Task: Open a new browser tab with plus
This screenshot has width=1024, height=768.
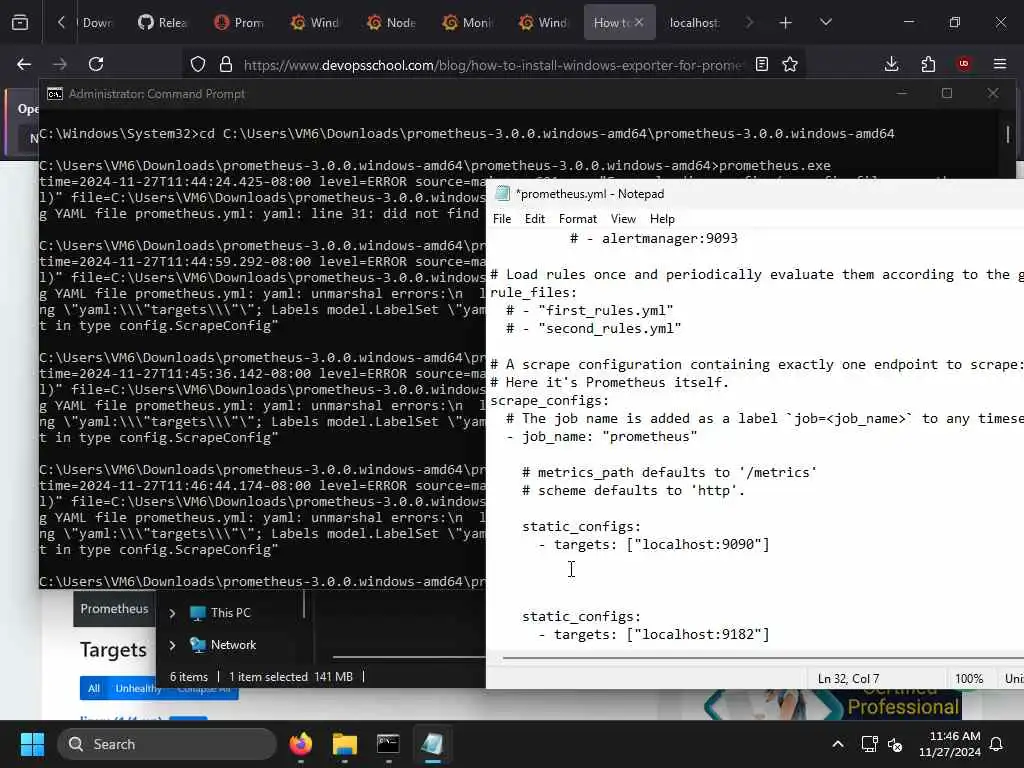Action: pos(785,23)
